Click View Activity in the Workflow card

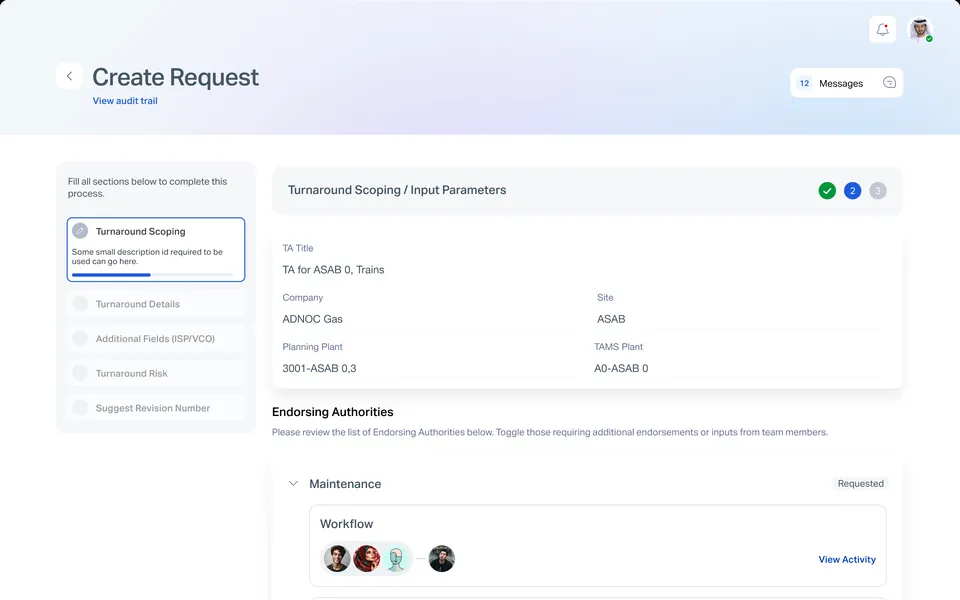847,559
